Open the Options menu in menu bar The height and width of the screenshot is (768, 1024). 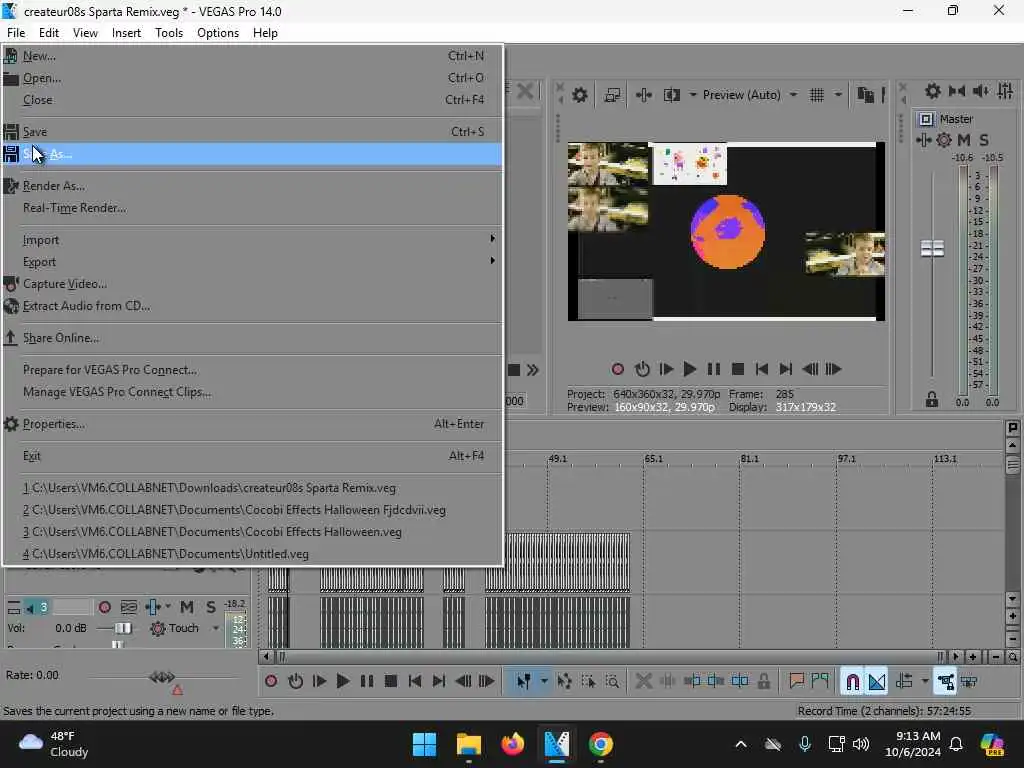coord(217,33)
